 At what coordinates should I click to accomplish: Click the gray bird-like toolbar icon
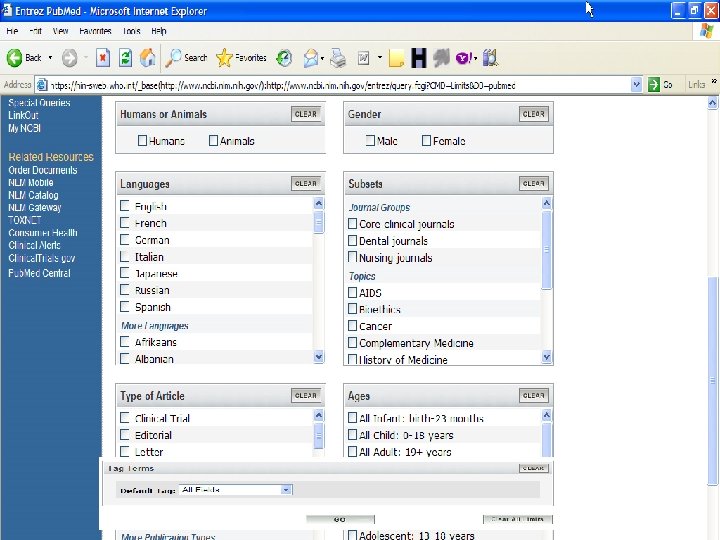[x=441, y=58]
